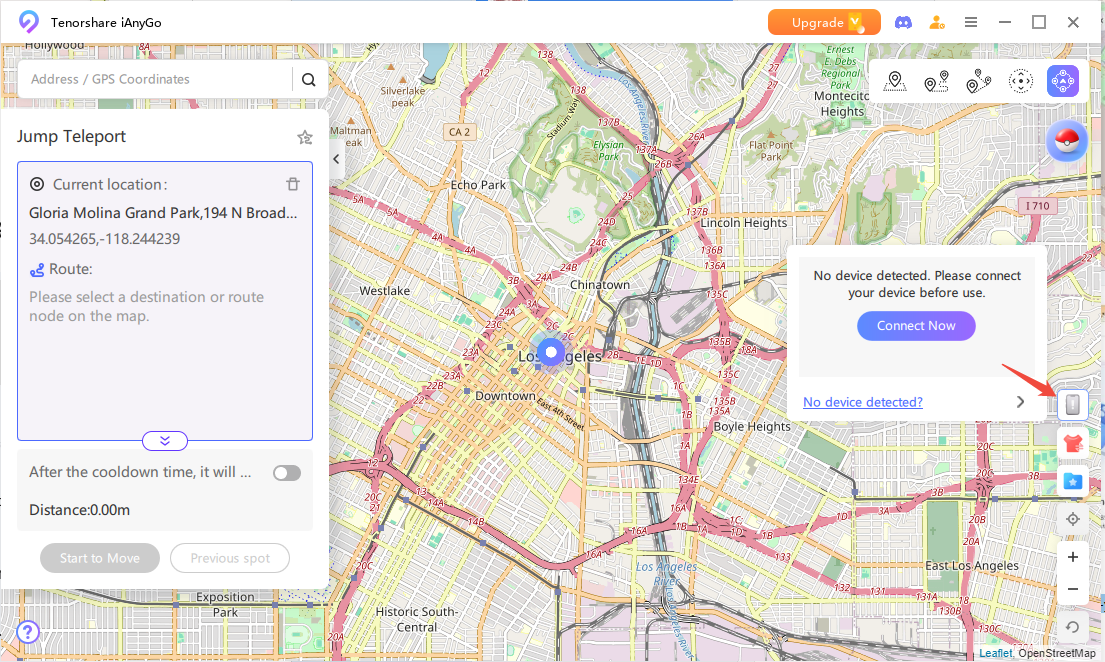Toggle the cooldown auto-jump switch
Viewport: 1105px width, 662px height.
click(287, 472)
